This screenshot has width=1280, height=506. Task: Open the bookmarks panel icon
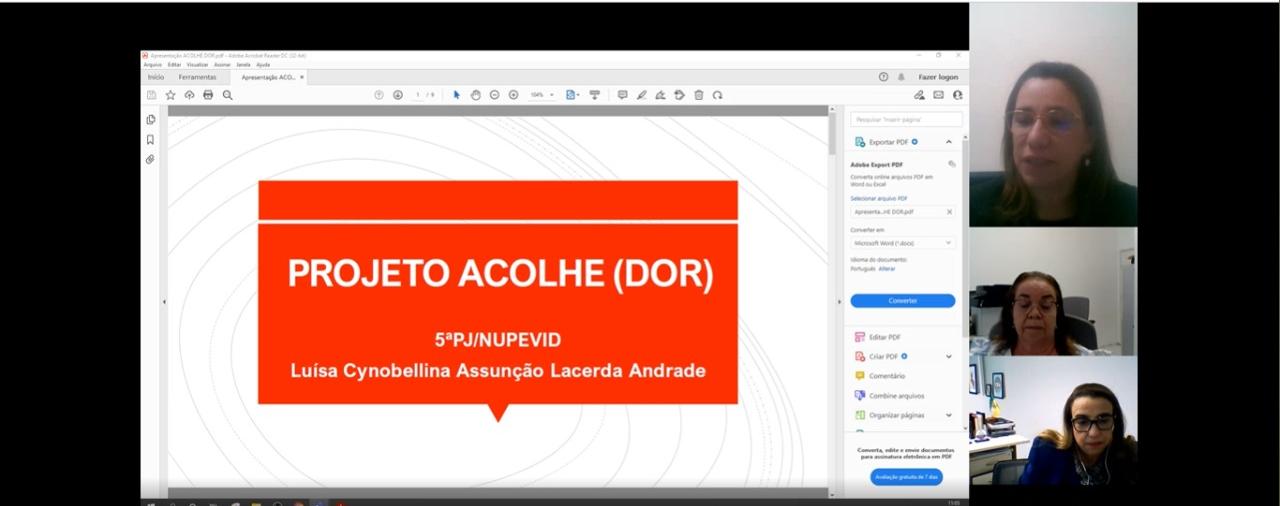150,139
